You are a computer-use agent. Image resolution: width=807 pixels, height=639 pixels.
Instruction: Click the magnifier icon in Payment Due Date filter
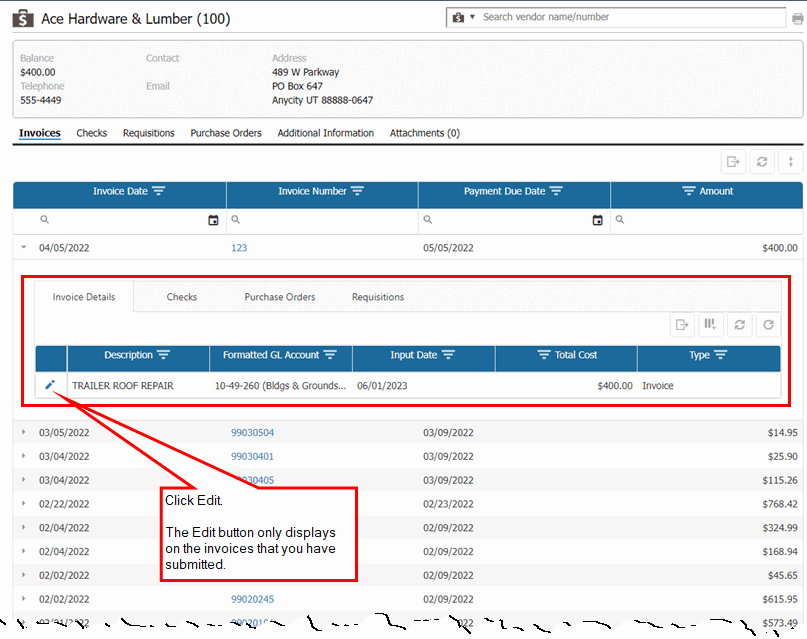(428, 220)
